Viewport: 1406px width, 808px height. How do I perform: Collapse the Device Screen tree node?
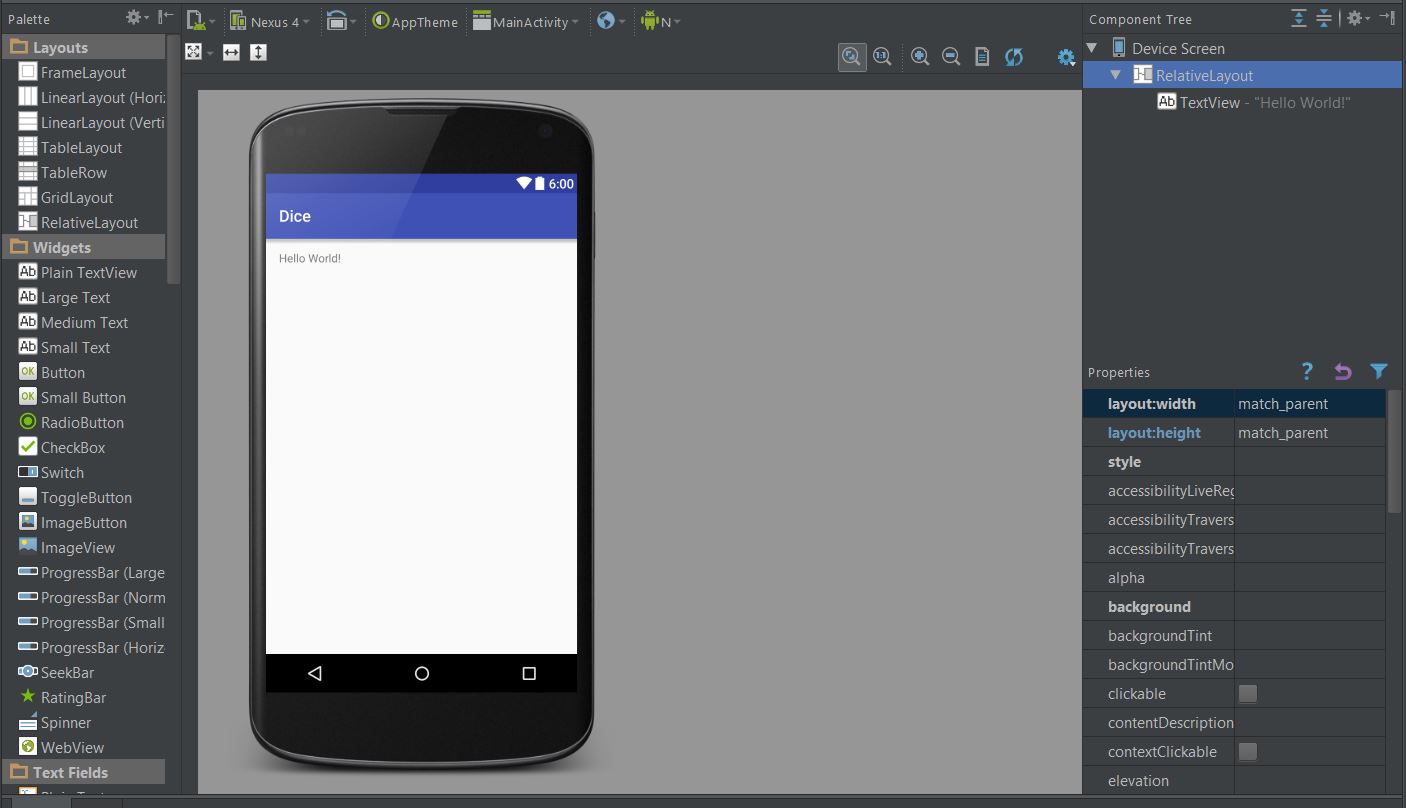(1092, 48)
